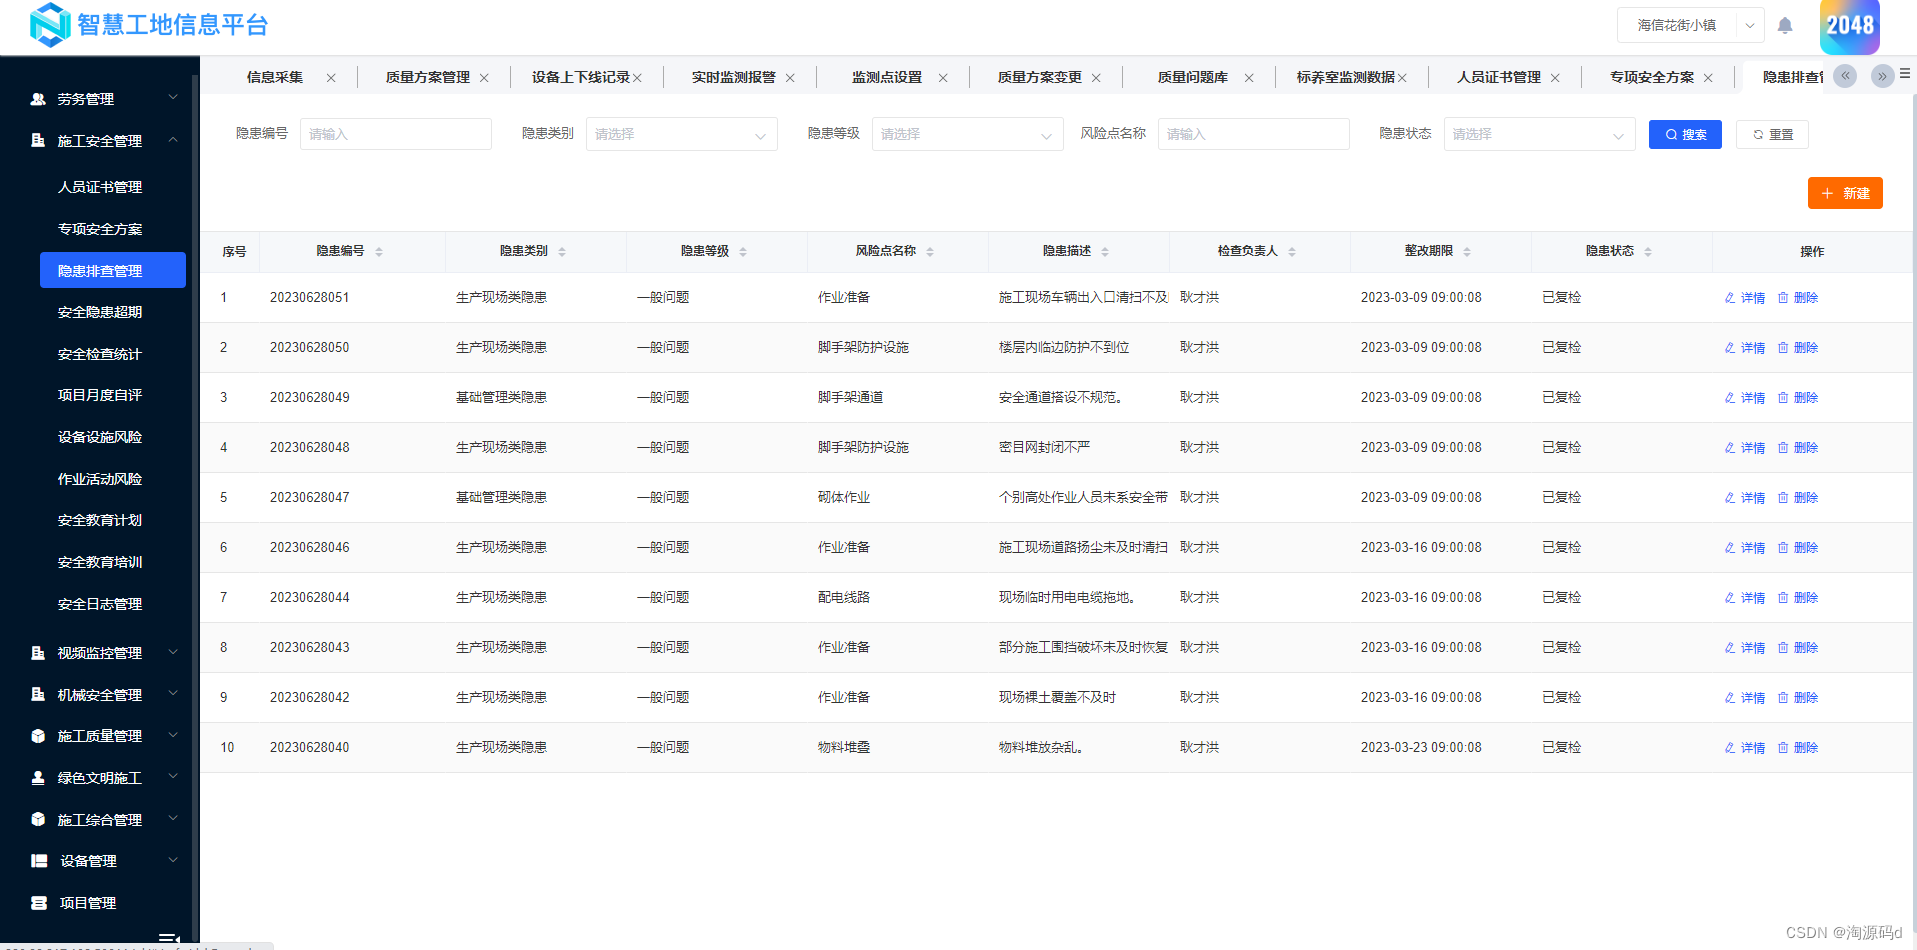
Task: Expand the 绿色文明施工 sidebar menu
Action: coord(100,778)
